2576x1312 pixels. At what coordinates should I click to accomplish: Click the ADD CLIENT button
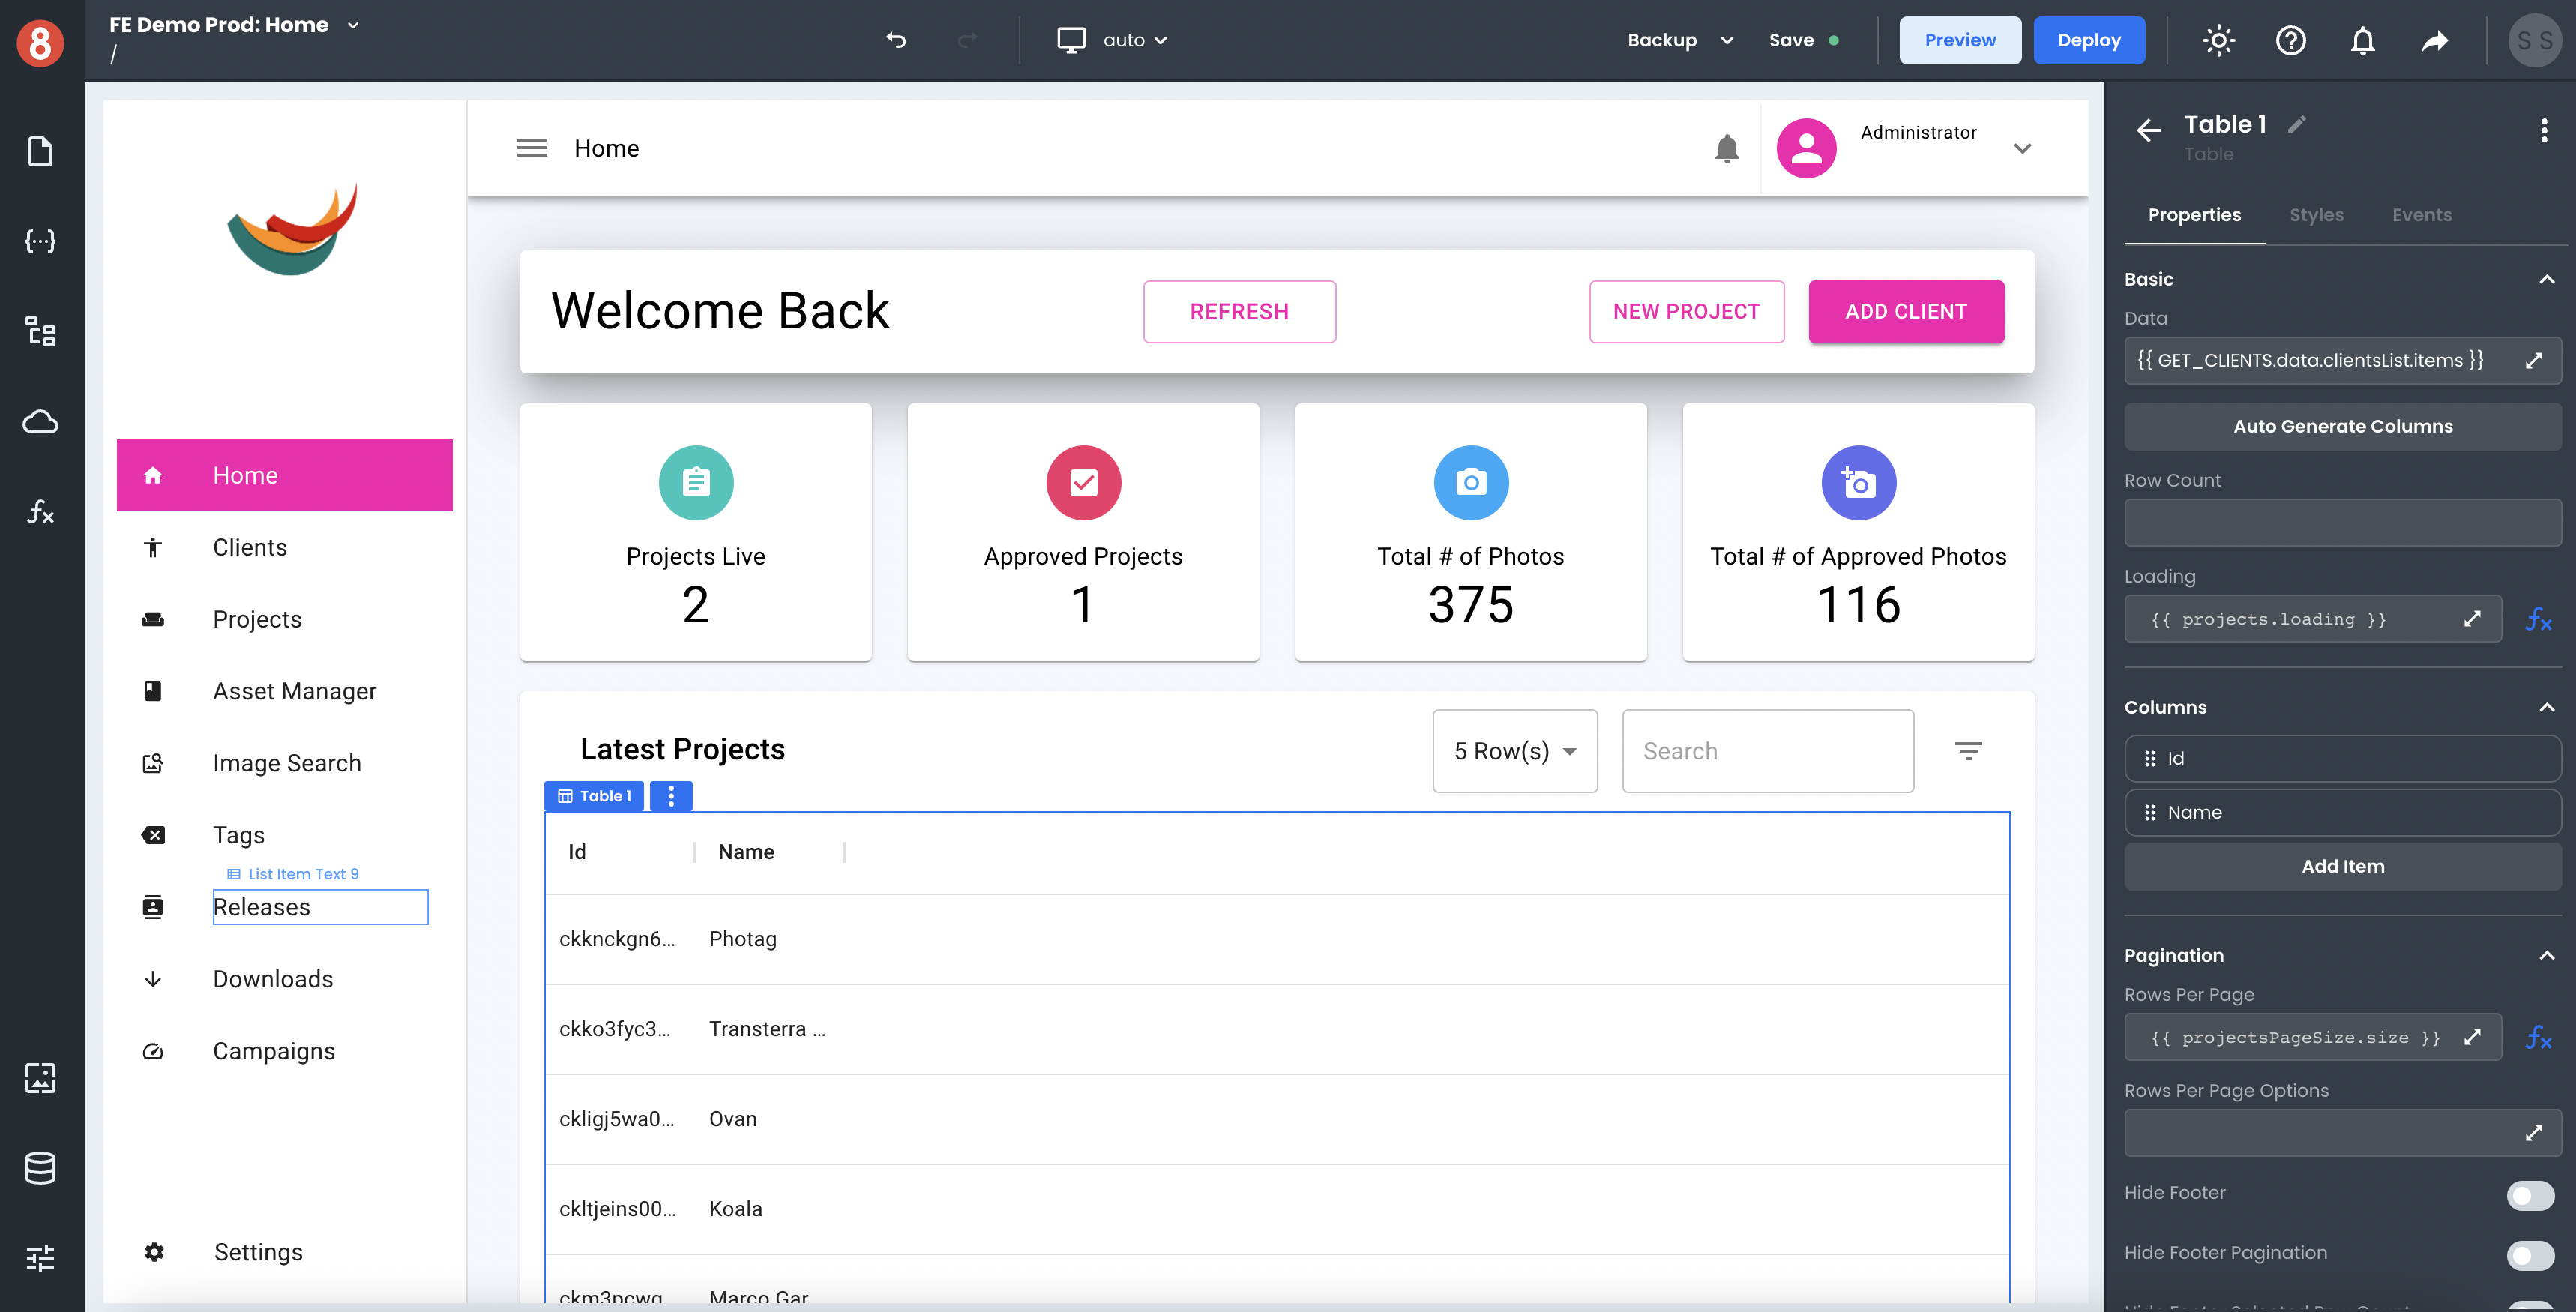tap(1905, 311)
